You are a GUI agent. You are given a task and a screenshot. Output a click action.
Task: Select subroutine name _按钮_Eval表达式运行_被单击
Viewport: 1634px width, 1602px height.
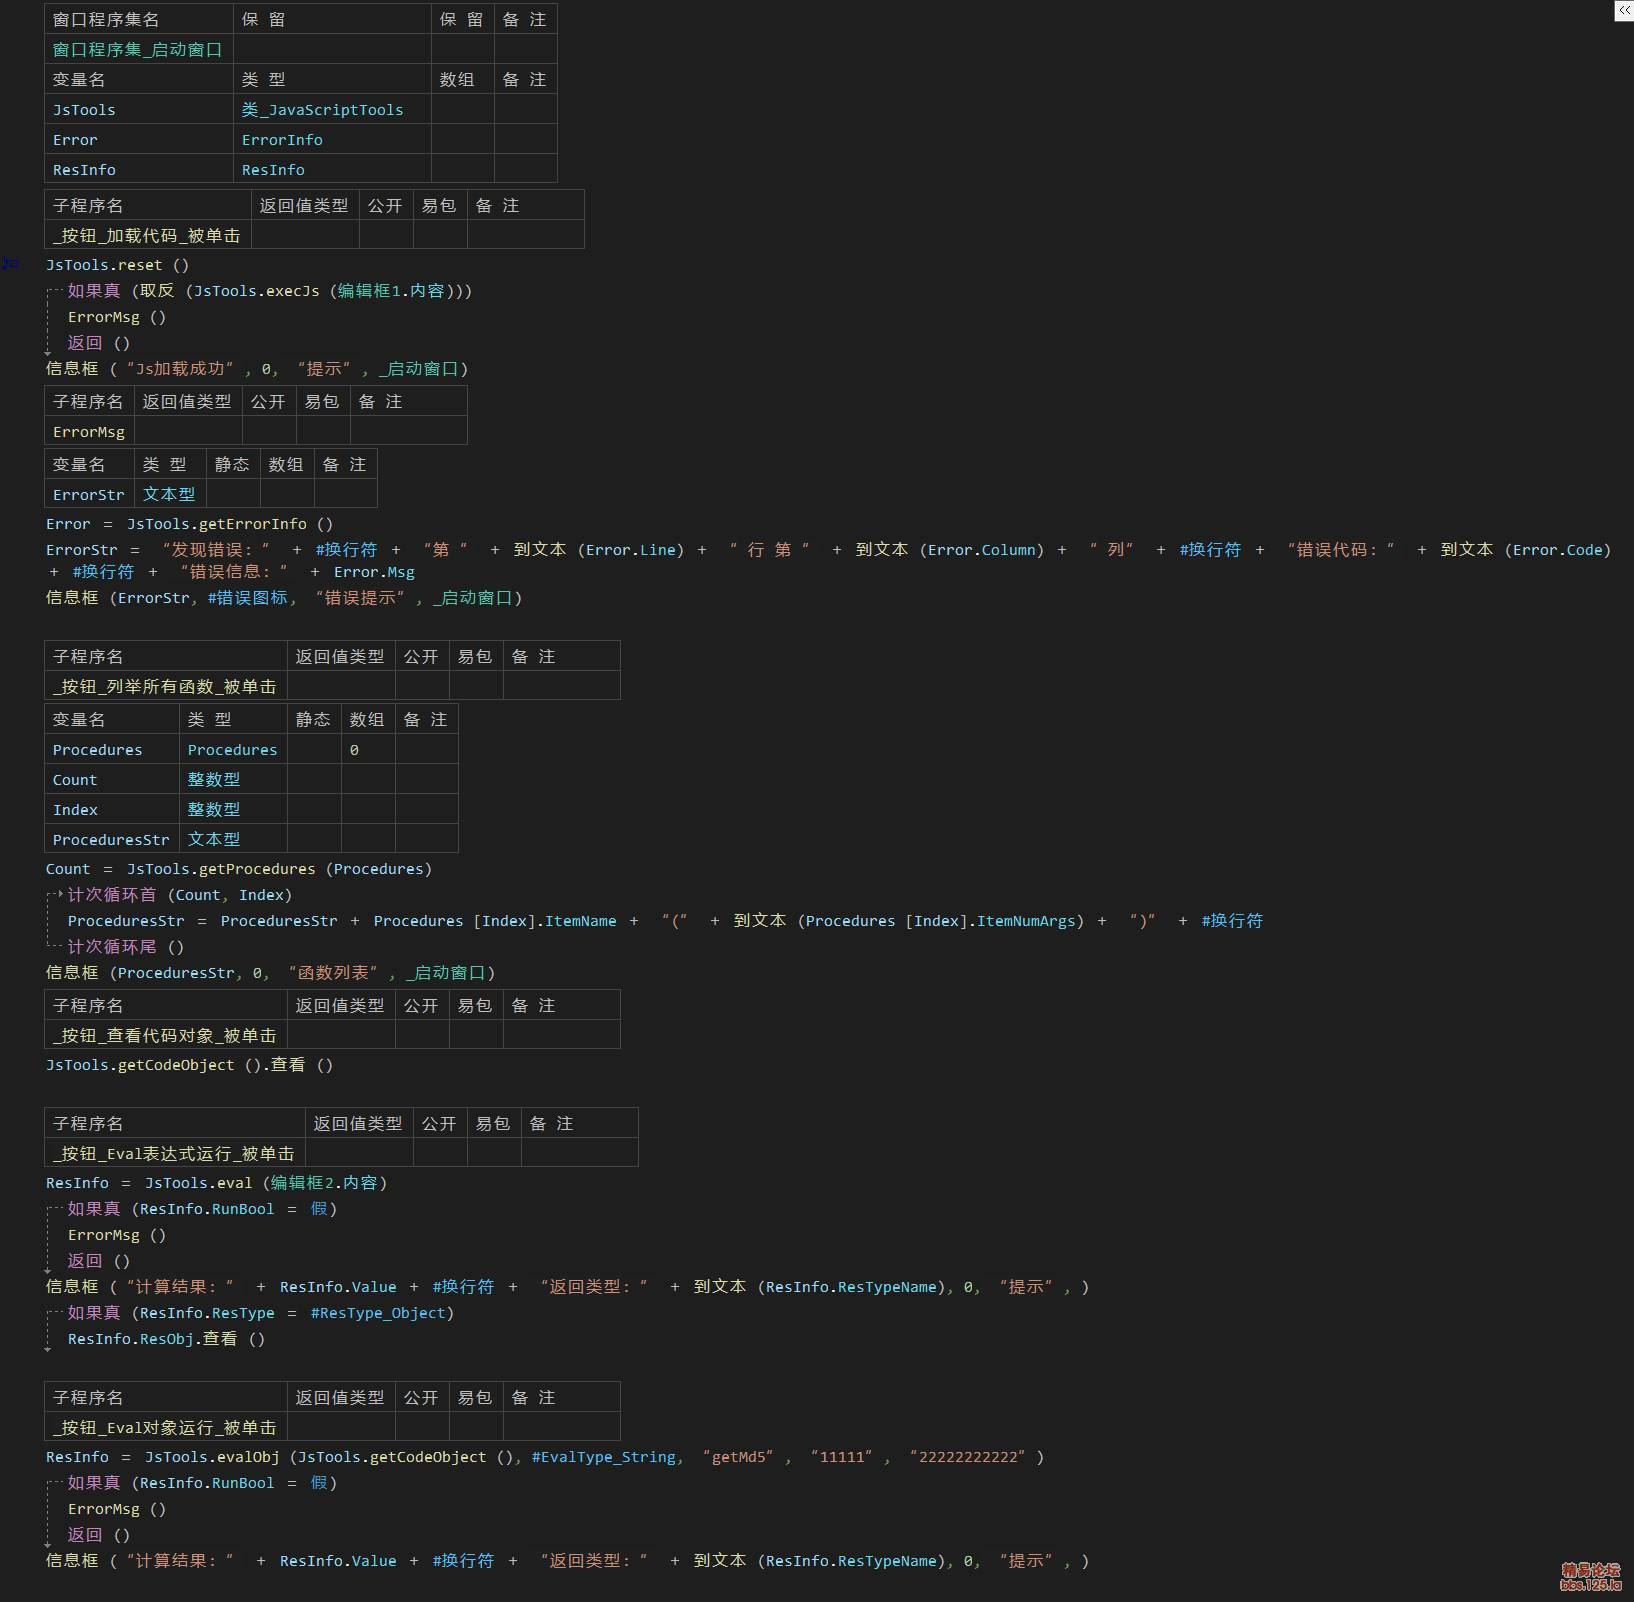tap(174, 1154)
